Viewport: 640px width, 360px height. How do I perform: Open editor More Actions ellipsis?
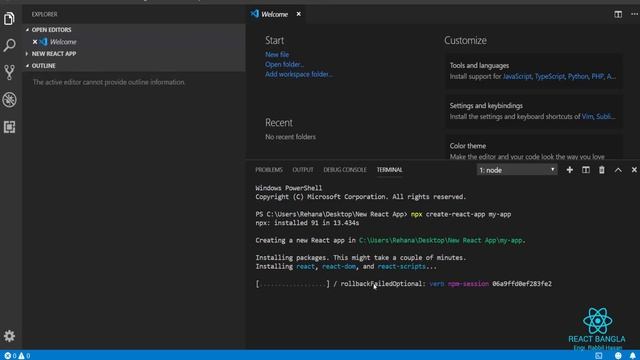(x=634, y=14)
